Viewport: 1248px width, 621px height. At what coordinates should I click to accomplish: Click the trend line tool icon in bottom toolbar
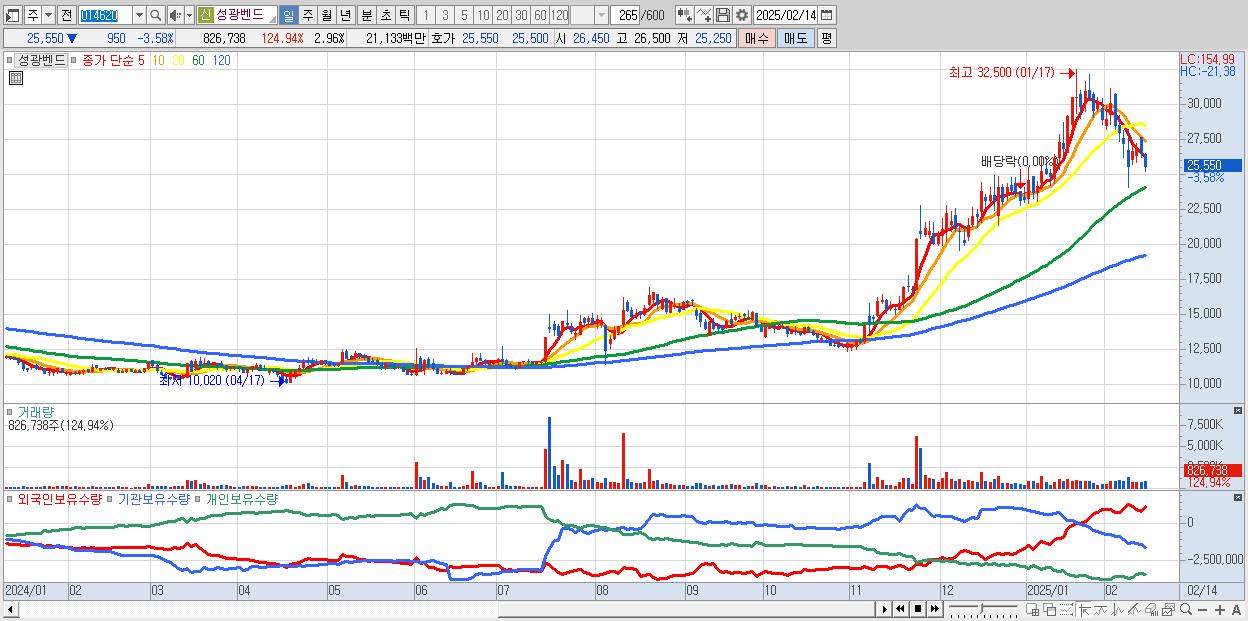(1101, 609)
